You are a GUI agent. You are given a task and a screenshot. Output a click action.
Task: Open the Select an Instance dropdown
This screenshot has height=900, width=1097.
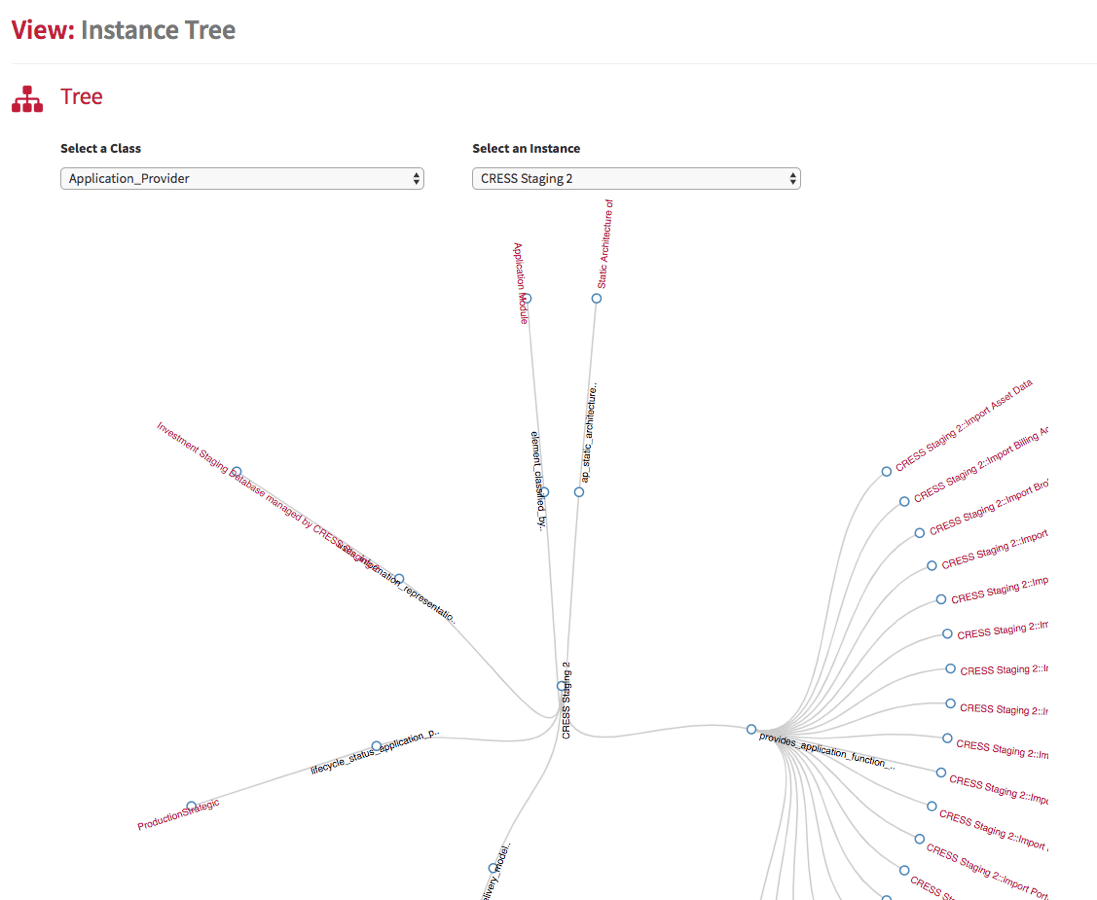coord(636,178)
